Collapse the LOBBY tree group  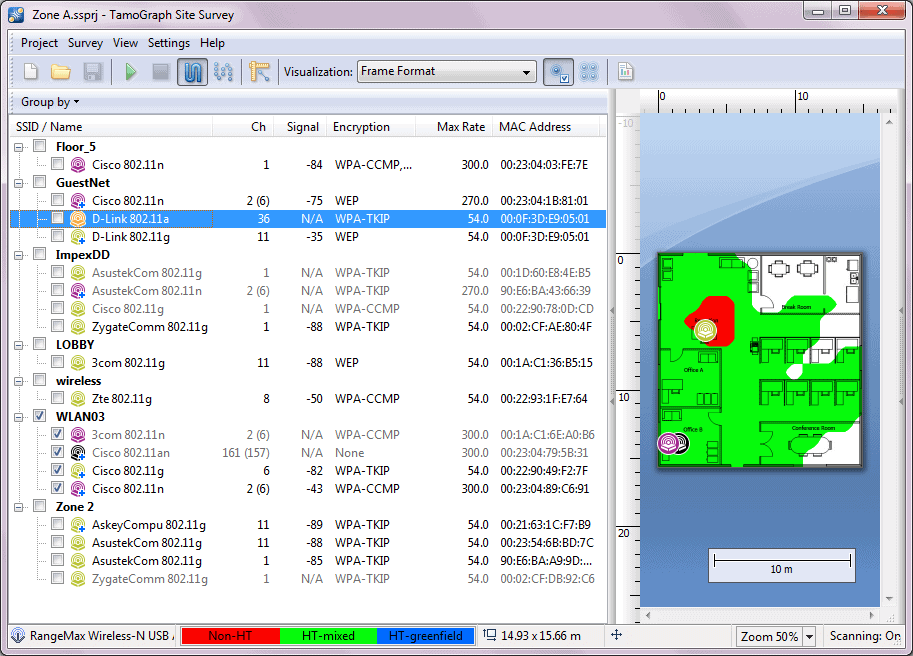click(x=19, y=345)
